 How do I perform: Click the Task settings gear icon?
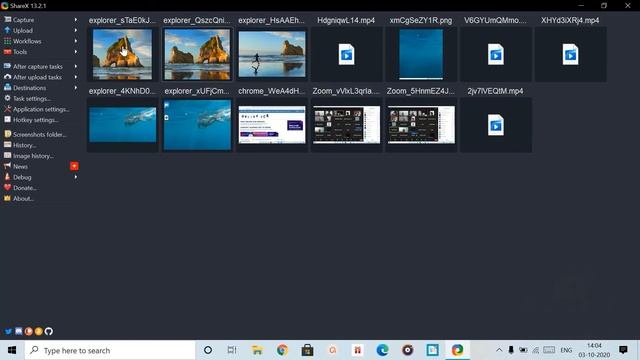point(7,98)
